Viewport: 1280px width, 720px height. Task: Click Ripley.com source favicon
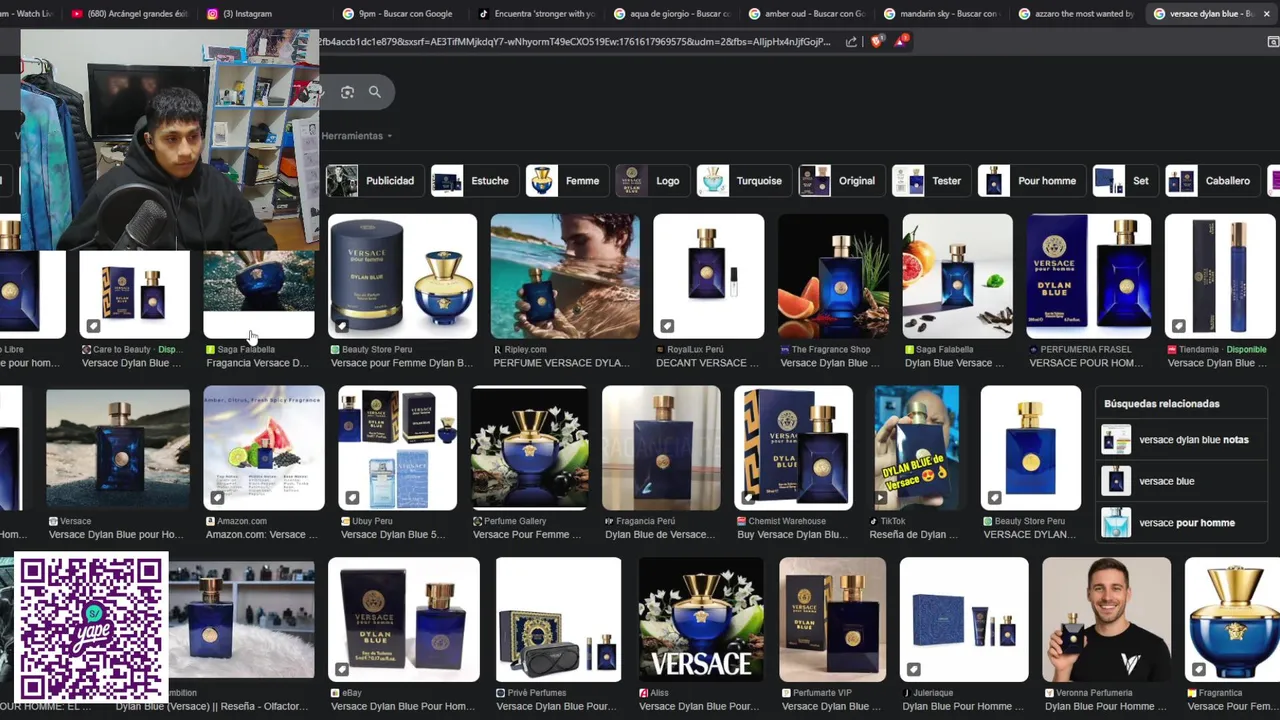(x=498, y=350)
